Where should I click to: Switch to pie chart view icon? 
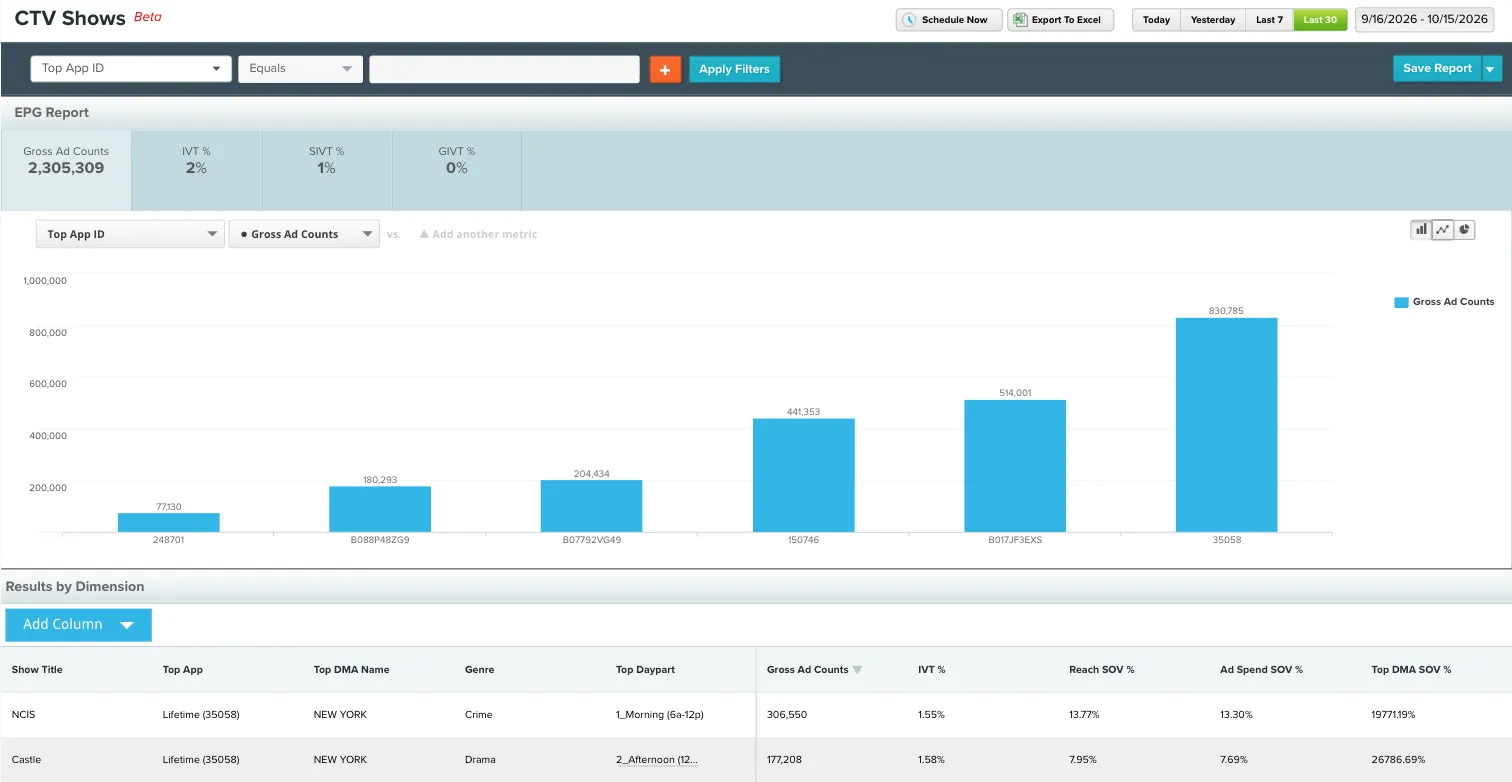[x=1464, y=230]
